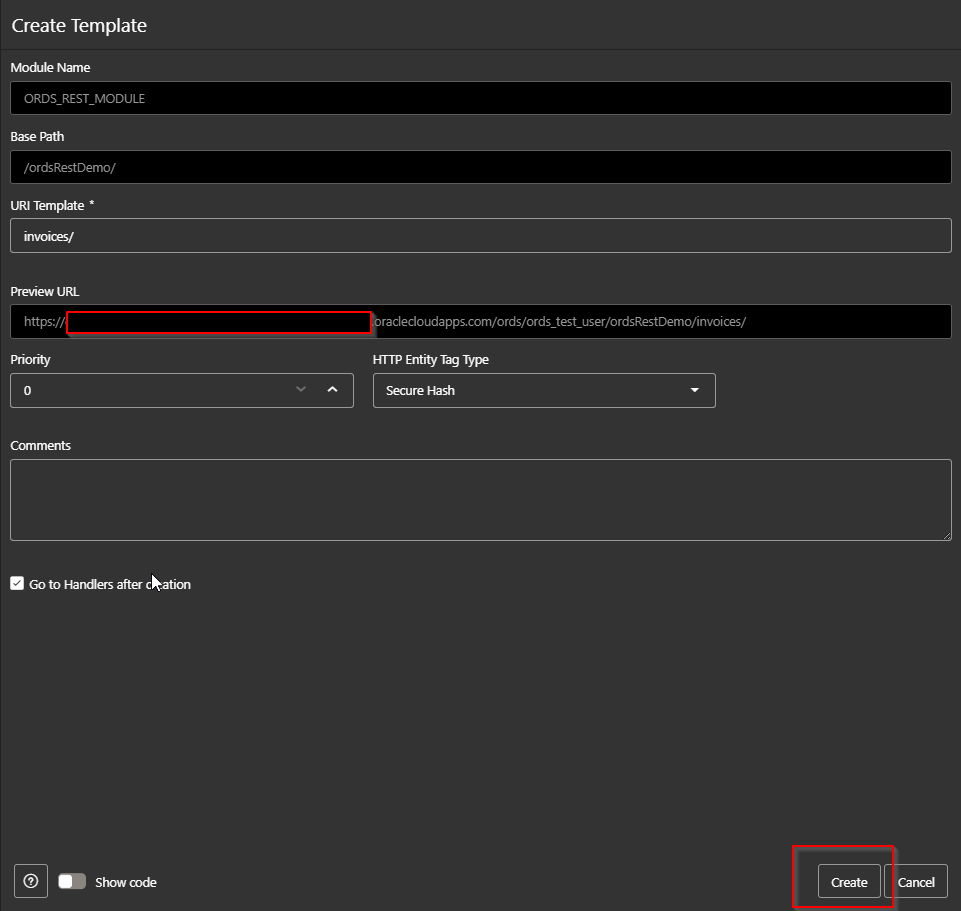Image resolution: width=961 pixels, height=911 pixels.
Task: Toggle the Show code switch
Action: [x=71, y=881]
